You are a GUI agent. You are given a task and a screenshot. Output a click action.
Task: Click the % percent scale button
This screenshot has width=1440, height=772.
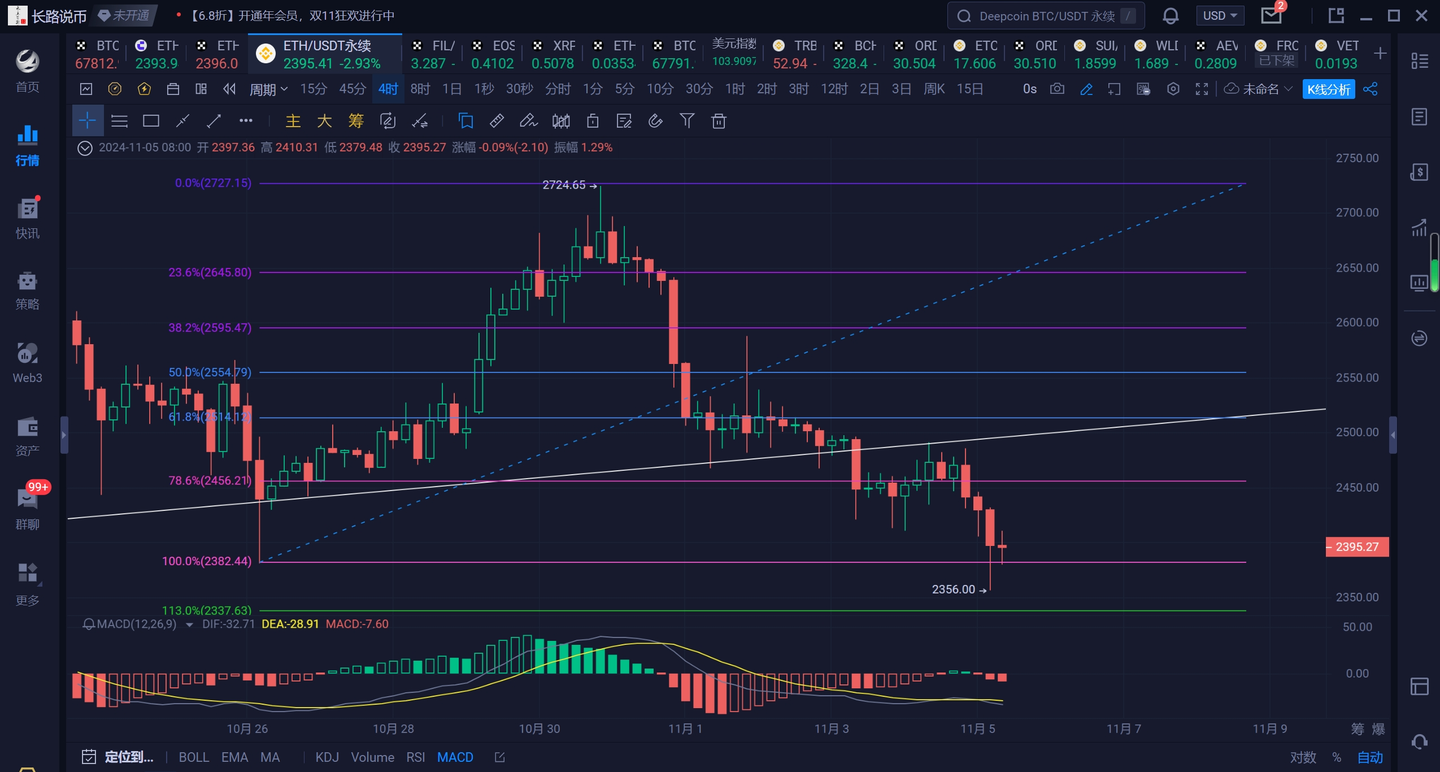tap(1336, 757)
